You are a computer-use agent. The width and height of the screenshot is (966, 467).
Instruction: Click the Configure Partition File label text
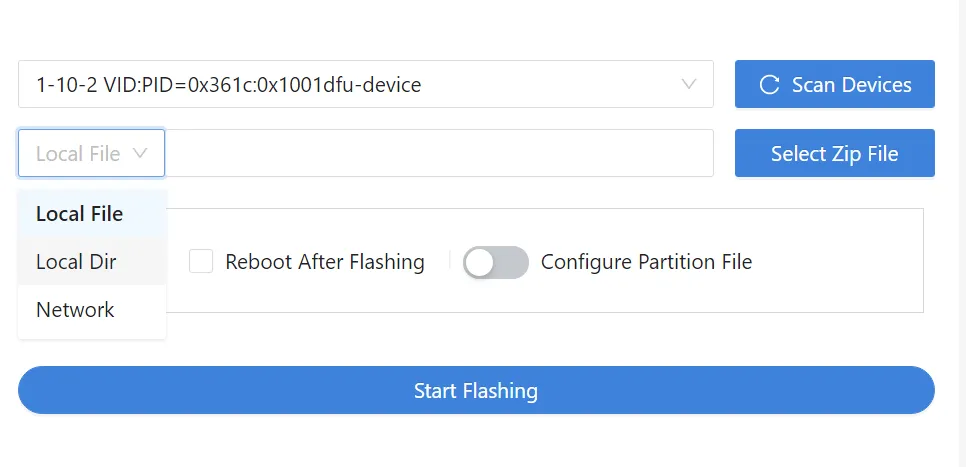[x=646, y=262]
